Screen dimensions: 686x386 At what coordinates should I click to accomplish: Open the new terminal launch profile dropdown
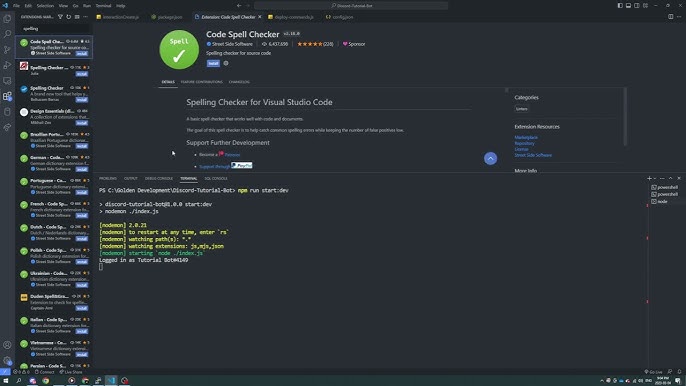655,179
